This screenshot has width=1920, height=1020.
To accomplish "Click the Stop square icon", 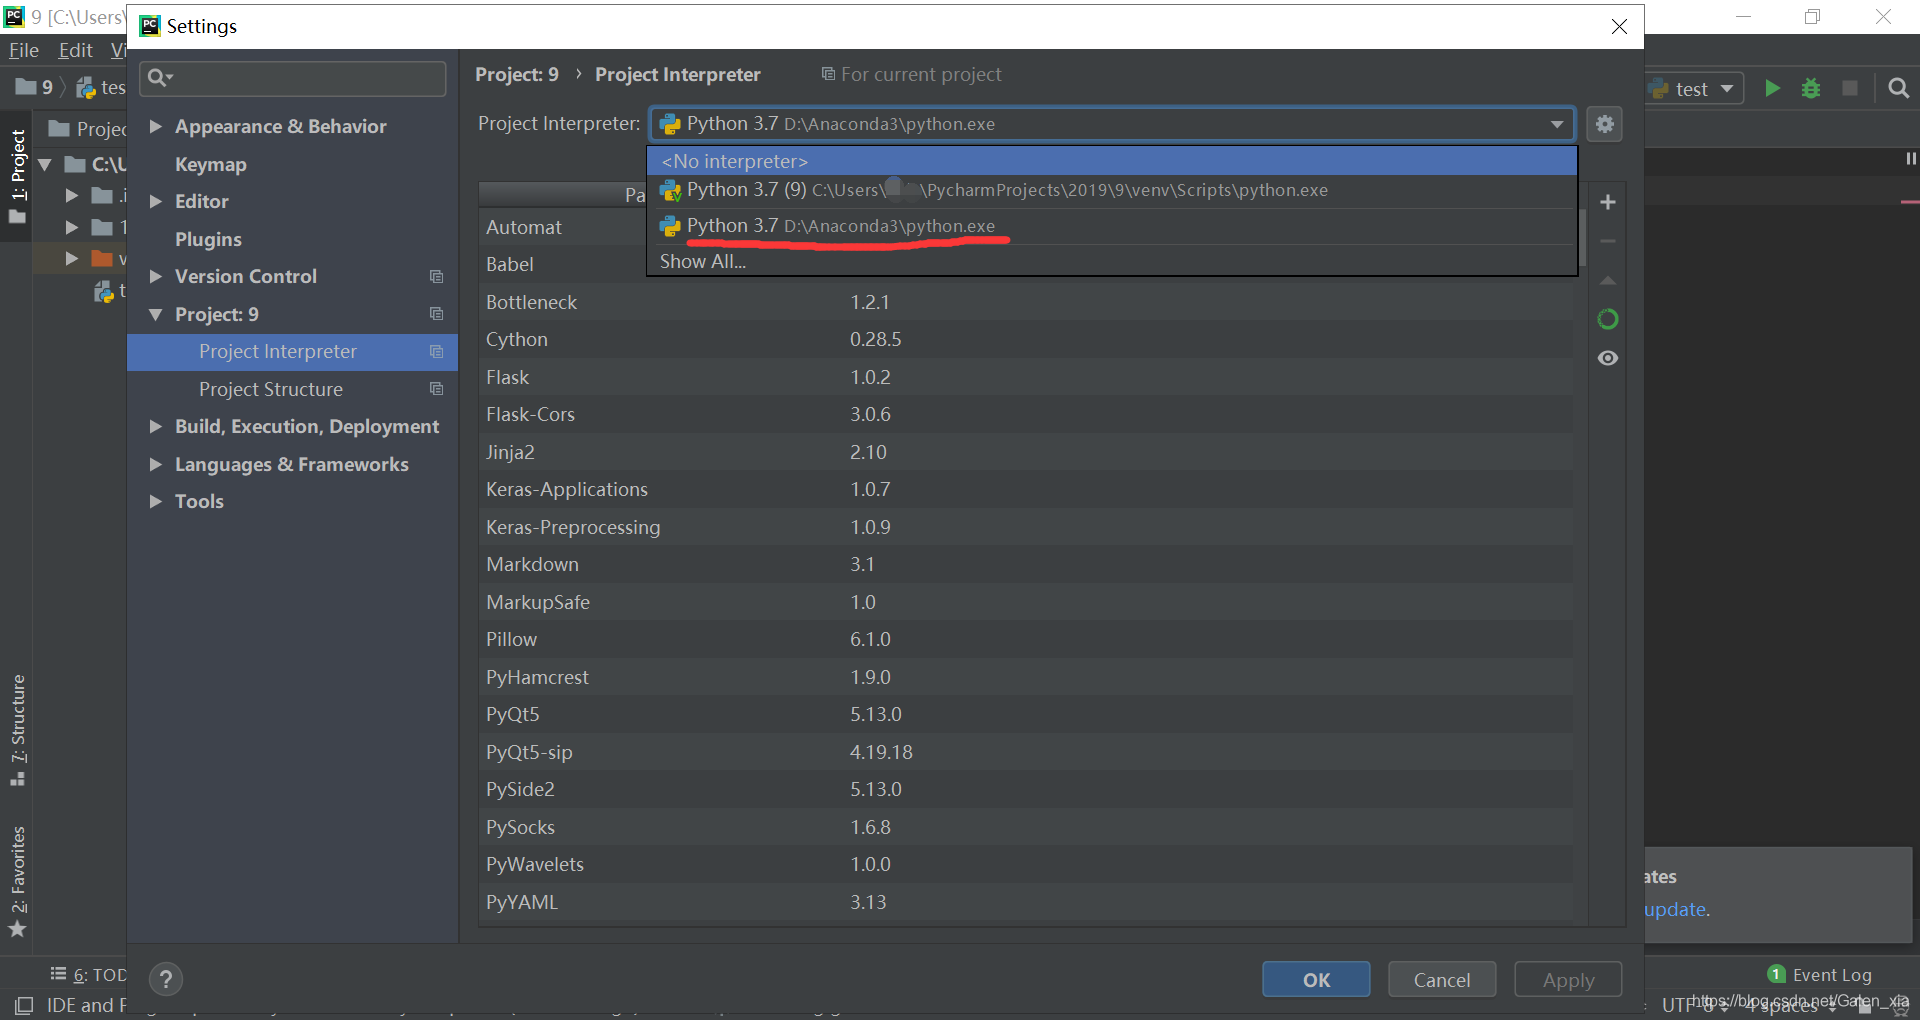I will point(1850,88).
